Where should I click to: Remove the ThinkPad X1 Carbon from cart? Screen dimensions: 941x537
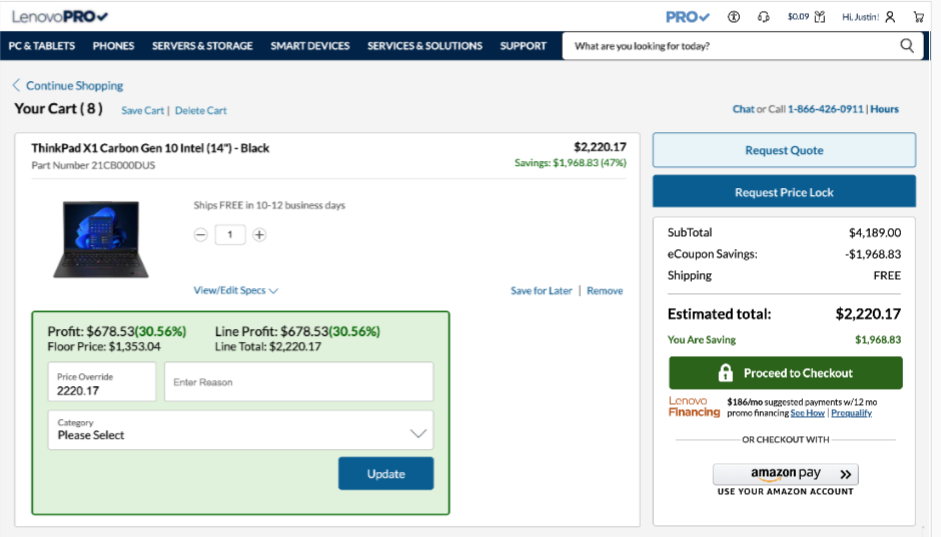(x=604, y=290)
